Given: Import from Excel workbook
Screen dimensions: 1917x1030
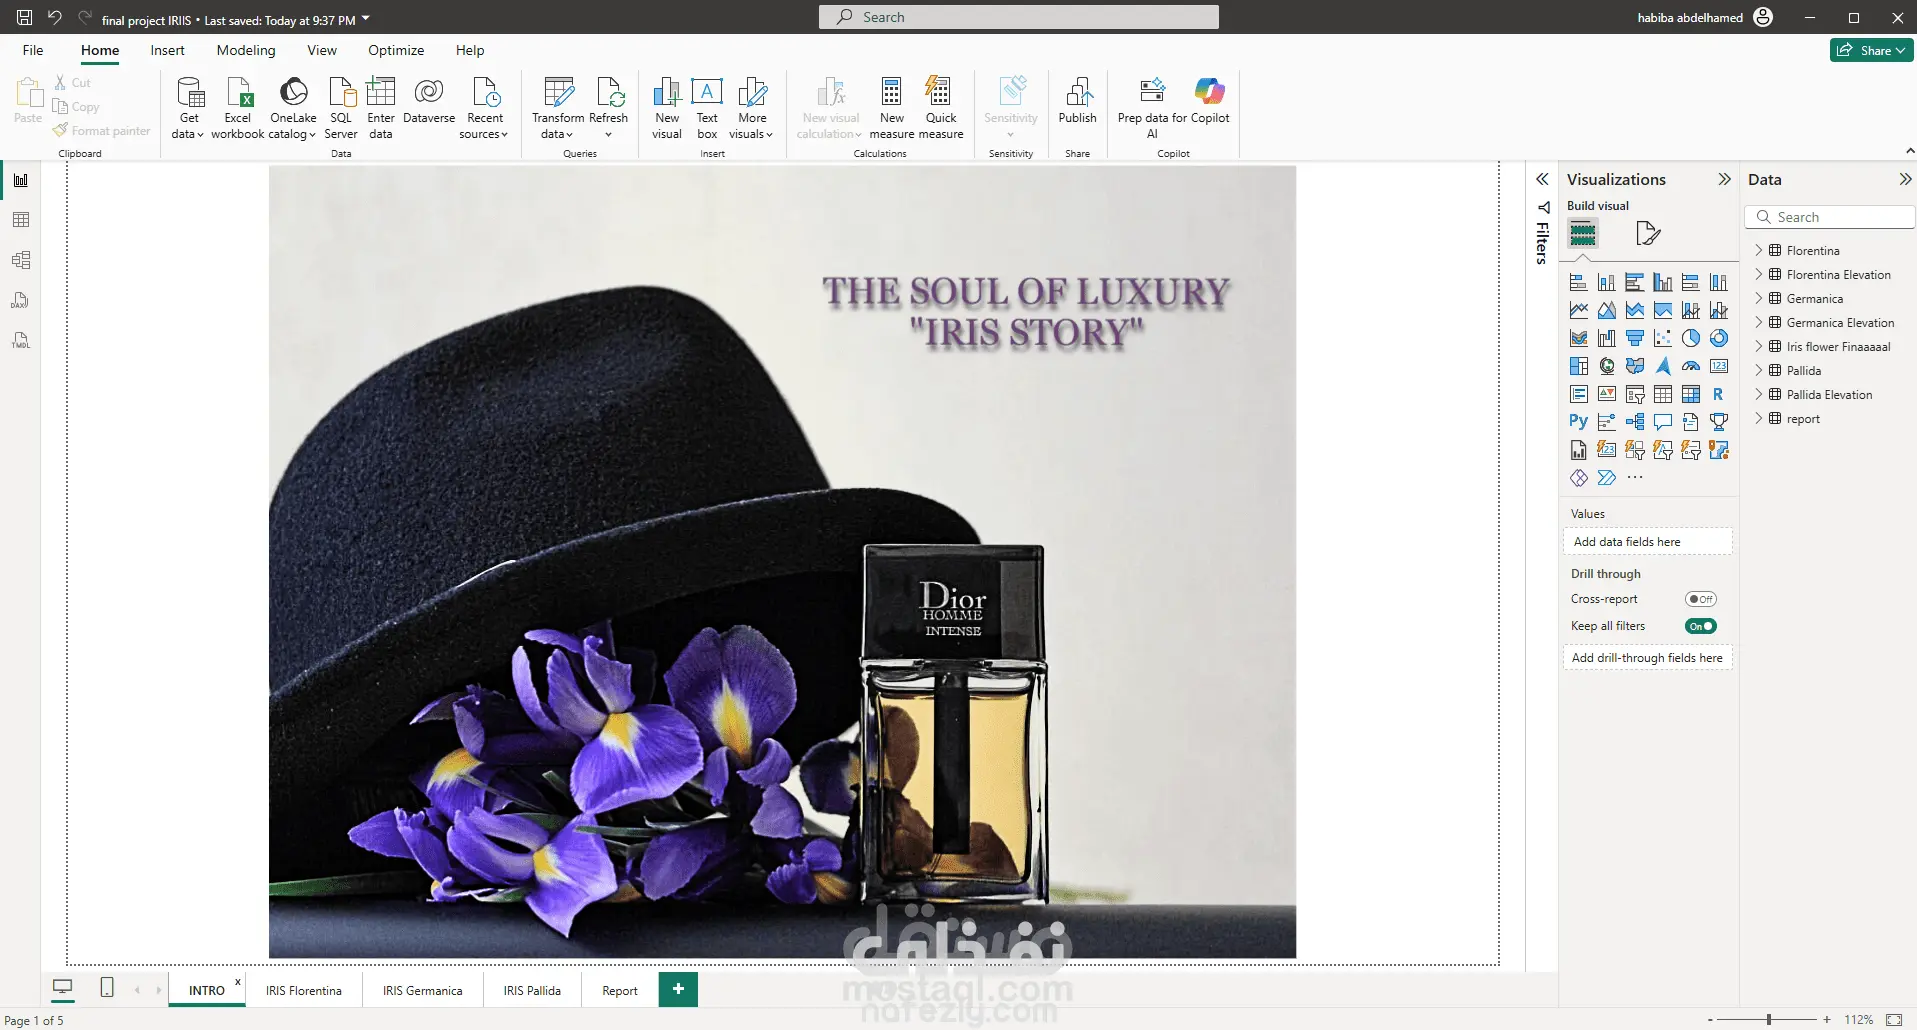Looking at the screenshot, I should point(238,108).
